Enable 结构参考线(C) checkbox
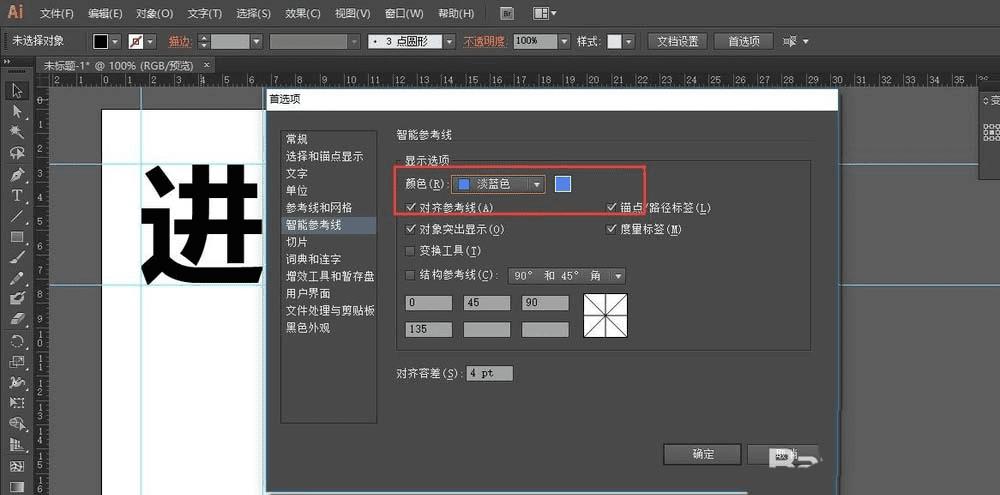1000x495 pixels. tap(410, 276)
